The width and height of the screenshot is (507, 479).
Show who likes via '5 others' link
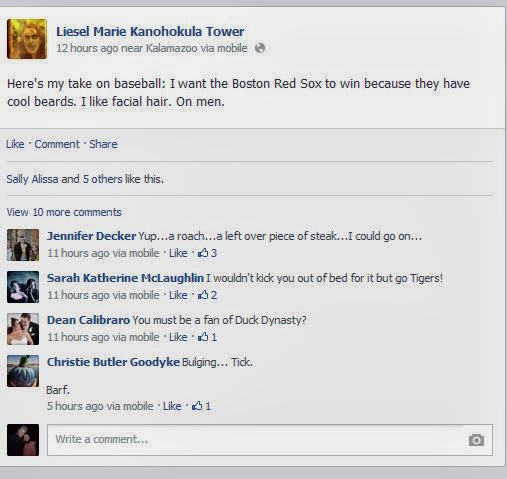click(103, 179)
